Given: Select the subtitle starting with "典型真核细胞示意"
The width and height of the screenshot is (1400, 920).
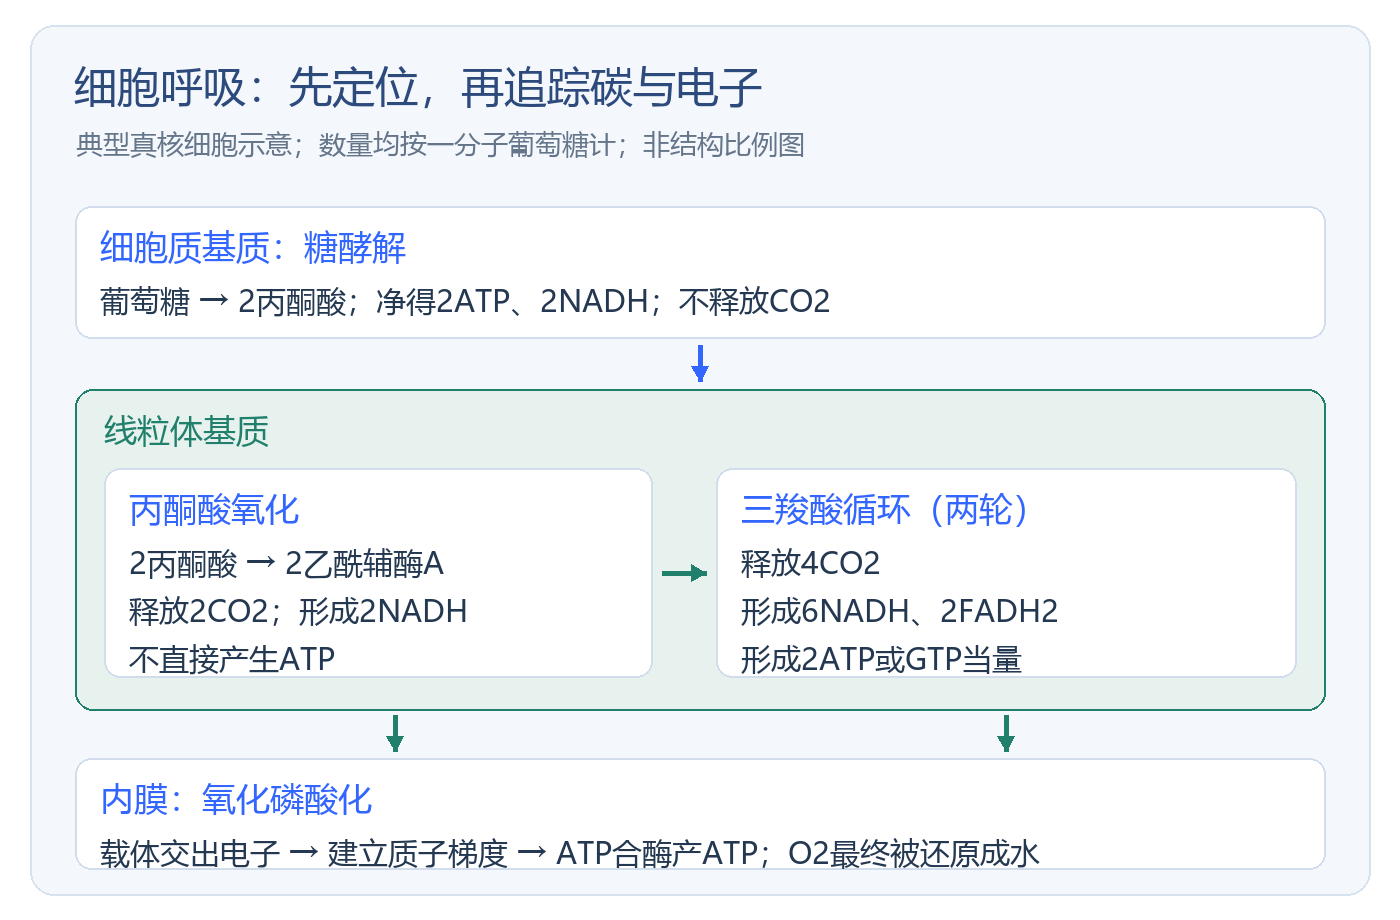Looking at the screenshot, I should coord(440,146).
